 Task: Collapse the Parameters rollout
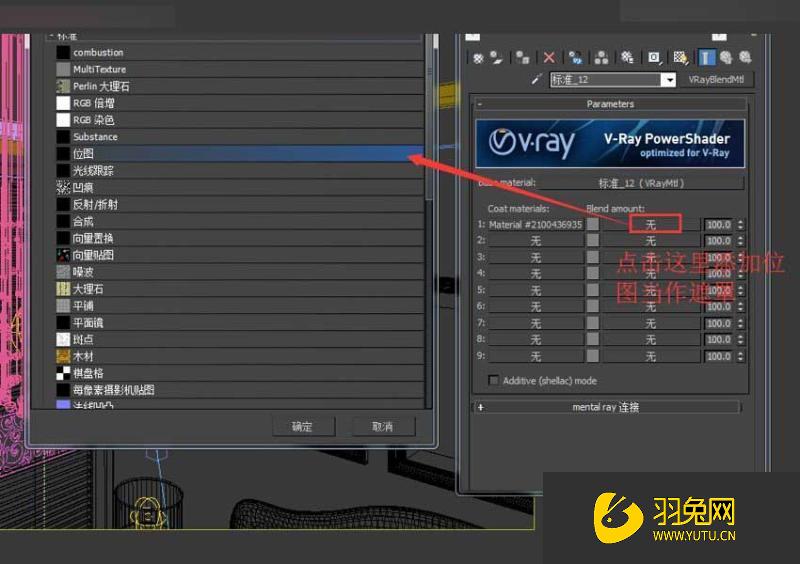[610, 104]
